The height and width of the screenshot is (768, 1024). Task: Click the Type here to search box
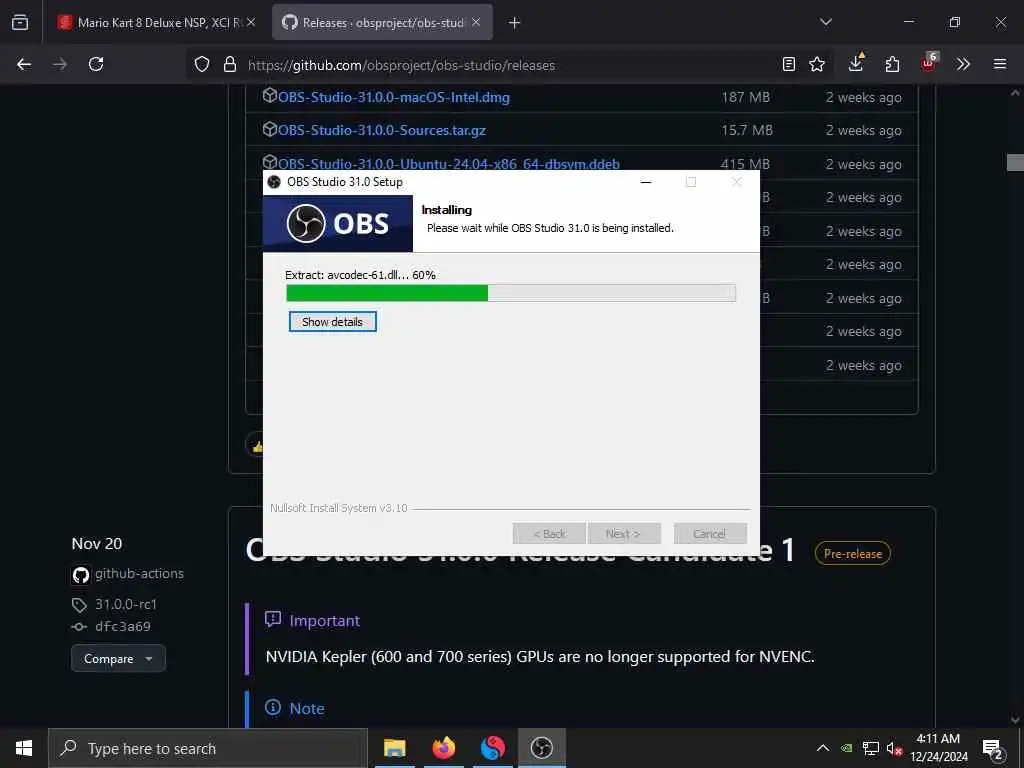pos(208,748)
